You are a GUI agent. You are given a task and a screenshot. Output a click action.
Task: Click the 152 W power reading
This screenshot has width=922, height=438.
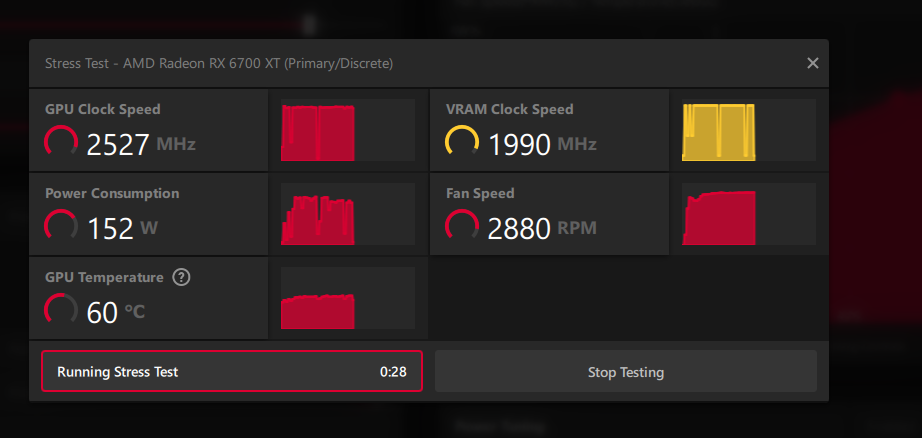point(122,228)
